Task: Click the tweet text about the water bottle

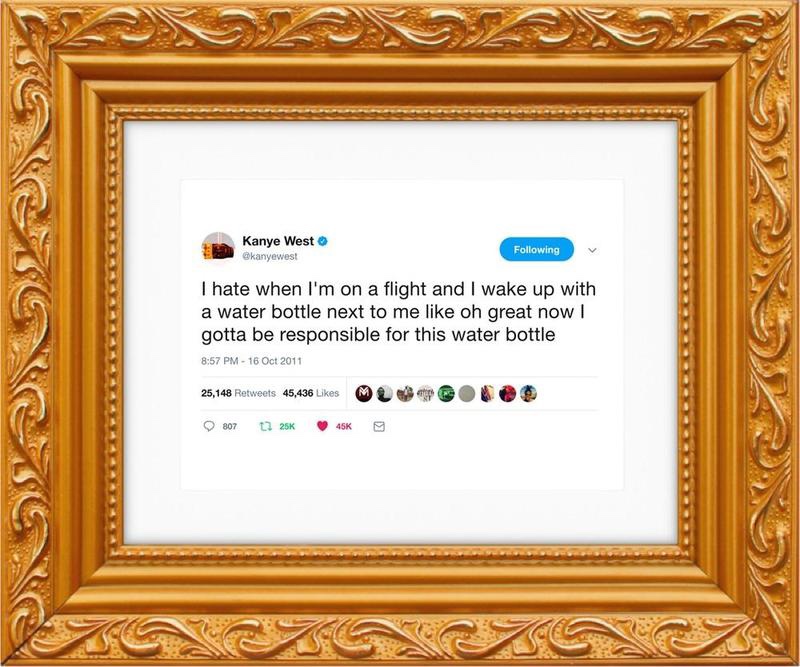Action: 398,312
